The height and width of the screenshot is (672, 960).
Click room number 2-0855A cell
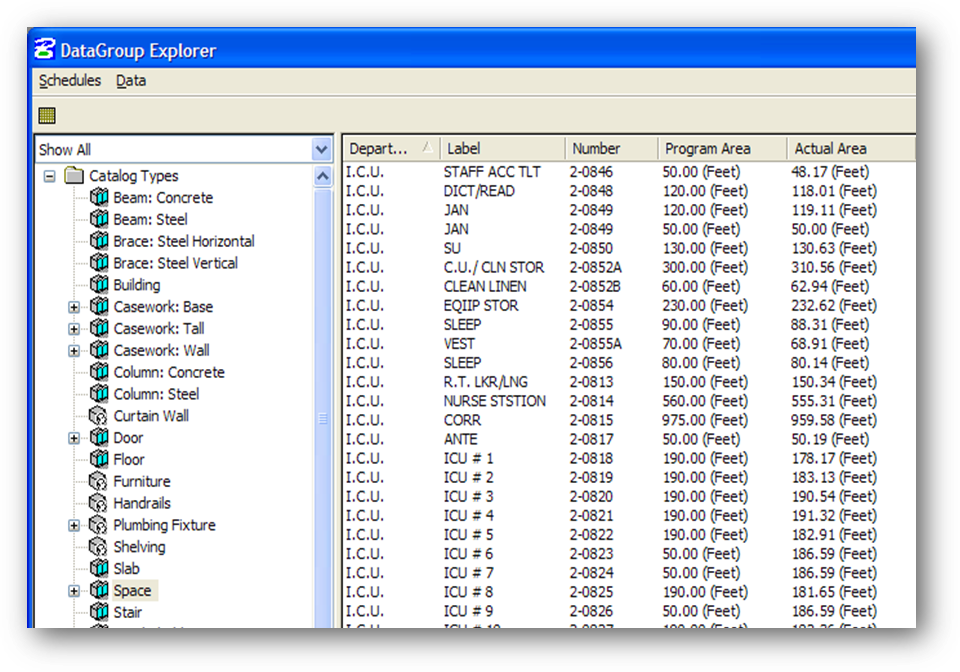pyautogui.click(x=595, y=344)
